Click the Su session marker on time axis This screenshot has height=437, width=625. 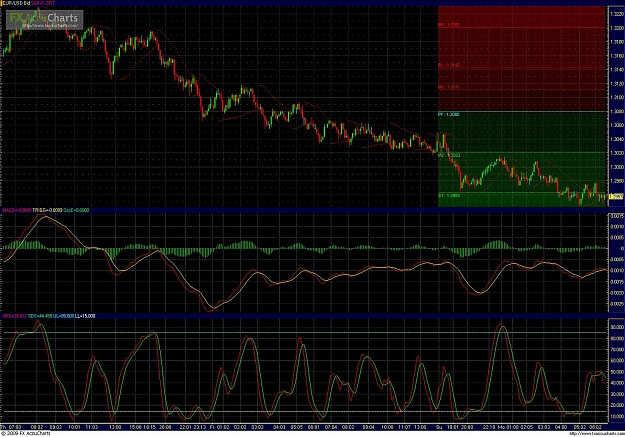click(x=439, y=427)
